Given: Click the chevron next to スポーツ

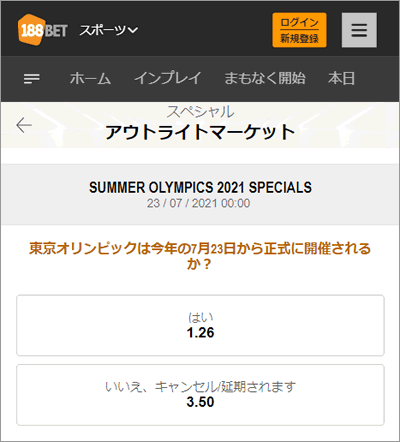Looking at the screenshot, I should pos(133,31).
